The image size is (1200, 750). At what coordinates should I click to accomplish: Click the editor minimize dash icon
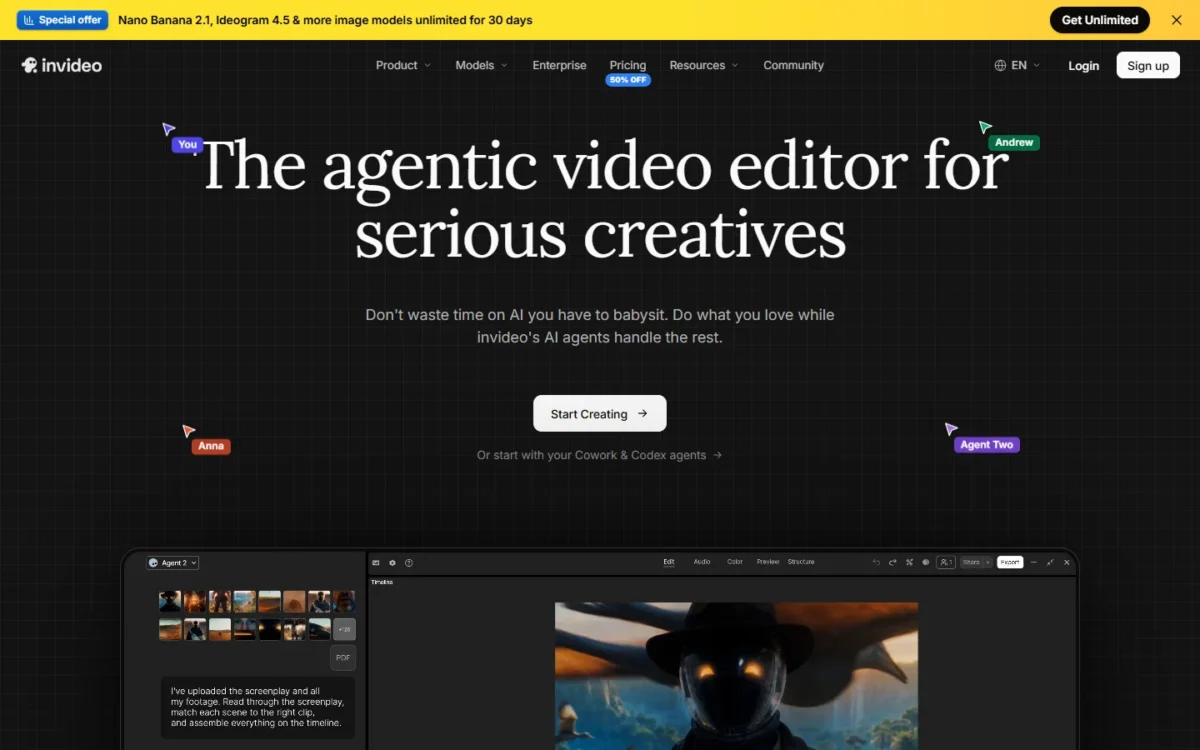[x=1034, y=563]
